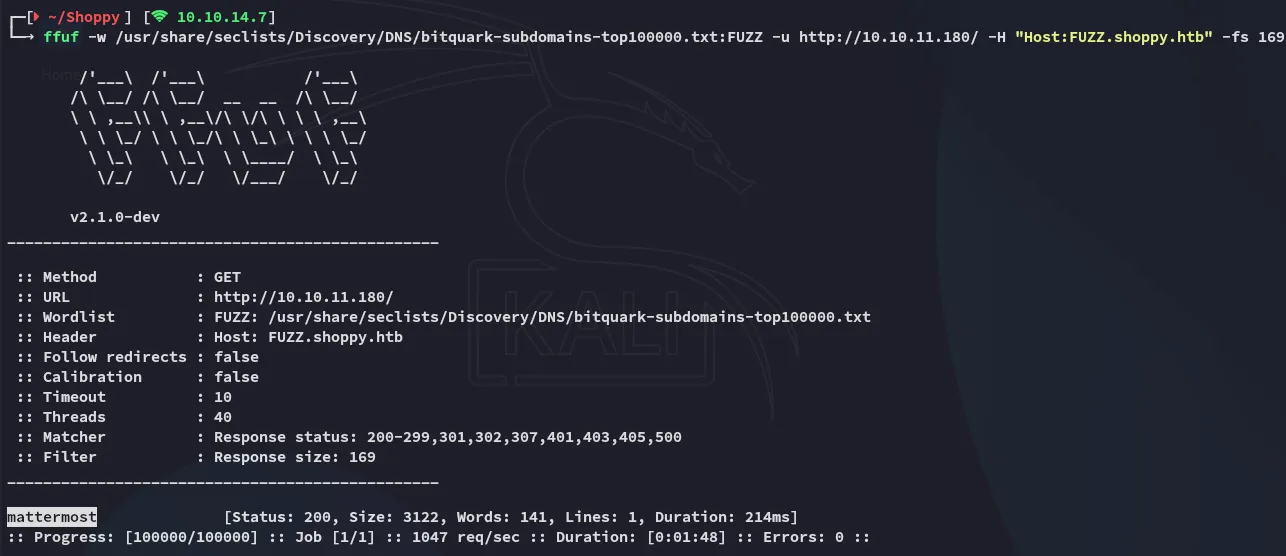Click the Threads value 40
The width and height of the screenshot is (1286, 556).
223,417
